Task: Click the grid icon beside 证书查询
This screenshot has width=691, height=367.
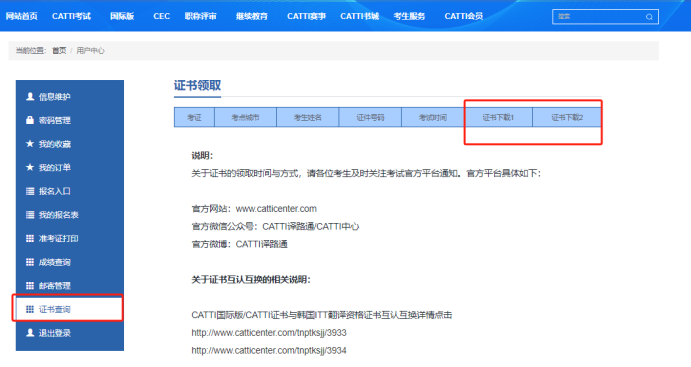Action: point(30,309)
